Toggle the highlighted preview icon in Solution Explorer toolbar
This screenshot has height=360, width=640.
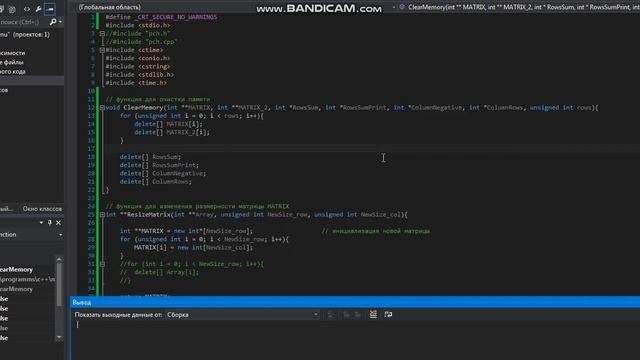50,9
